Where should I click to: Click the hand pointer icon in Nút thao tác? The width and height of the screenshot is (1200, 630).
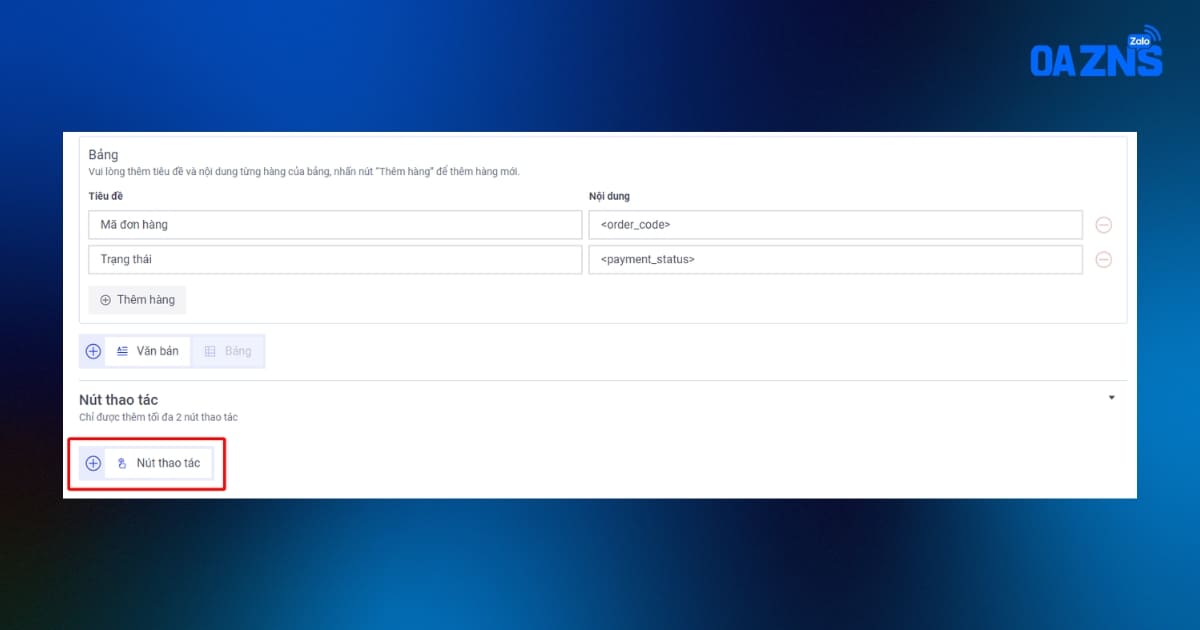click(122, 463)
